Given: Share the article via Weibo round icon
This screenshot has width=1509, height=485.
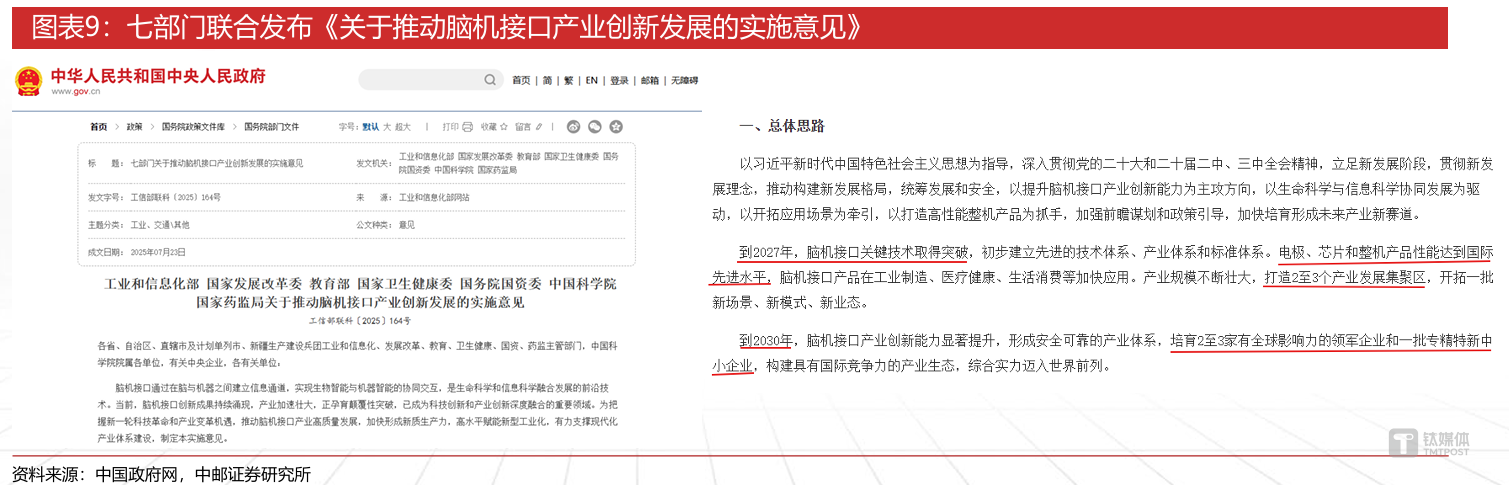Looking at the screenshot, I should click(x=573, y=127).
